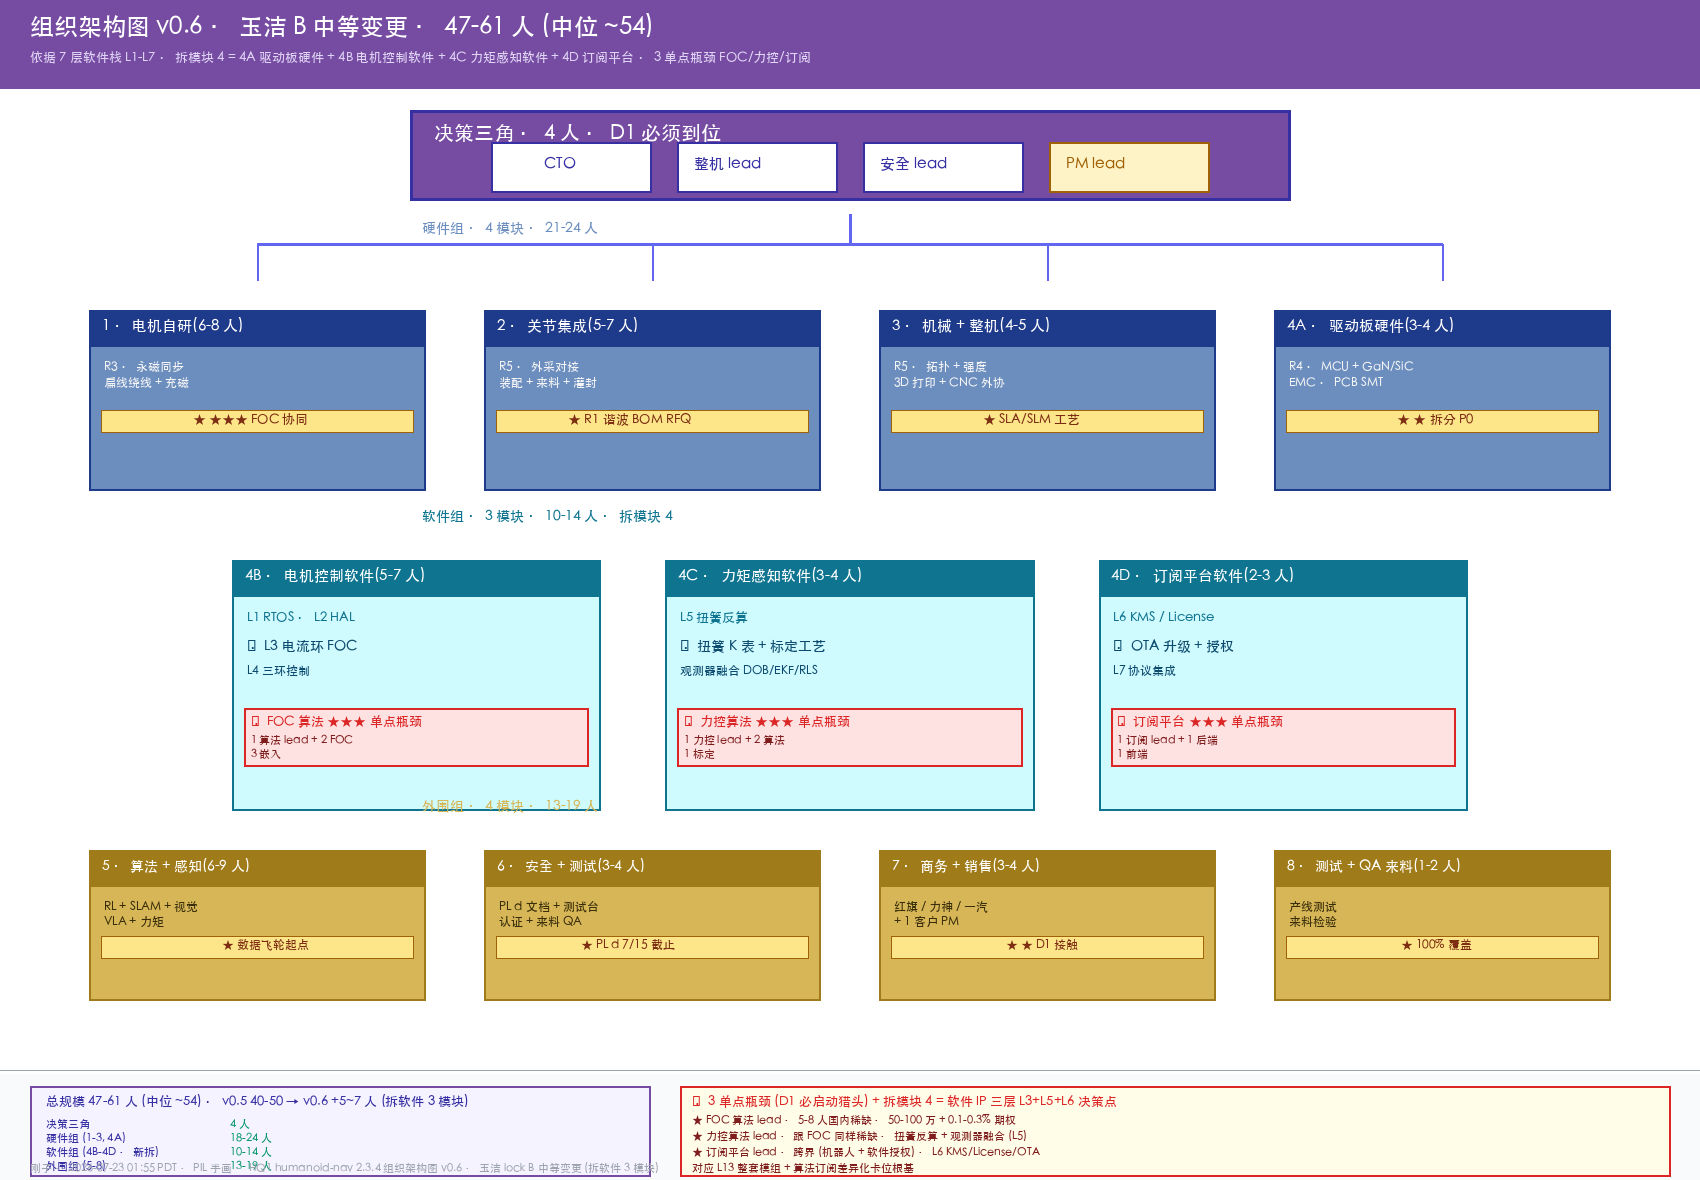Screen dimensions: 1700x1180
Task: Click the '★ 订阅平台 lead' note line
Action: pyautogui.click(x=866, y=1152)
